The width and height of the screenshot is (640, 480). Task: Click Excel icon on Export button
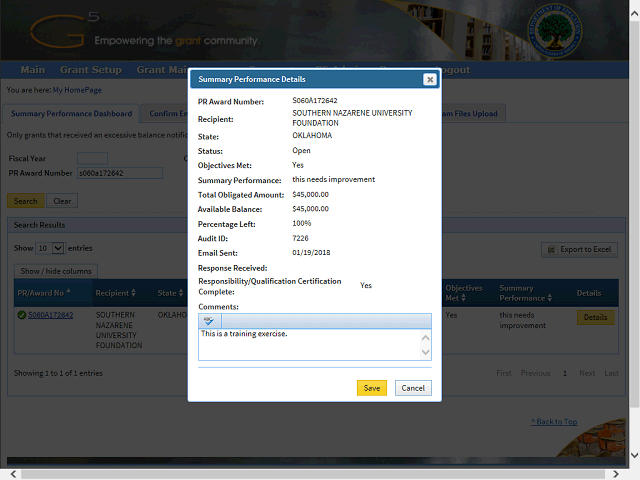click(x=551, y=250)
